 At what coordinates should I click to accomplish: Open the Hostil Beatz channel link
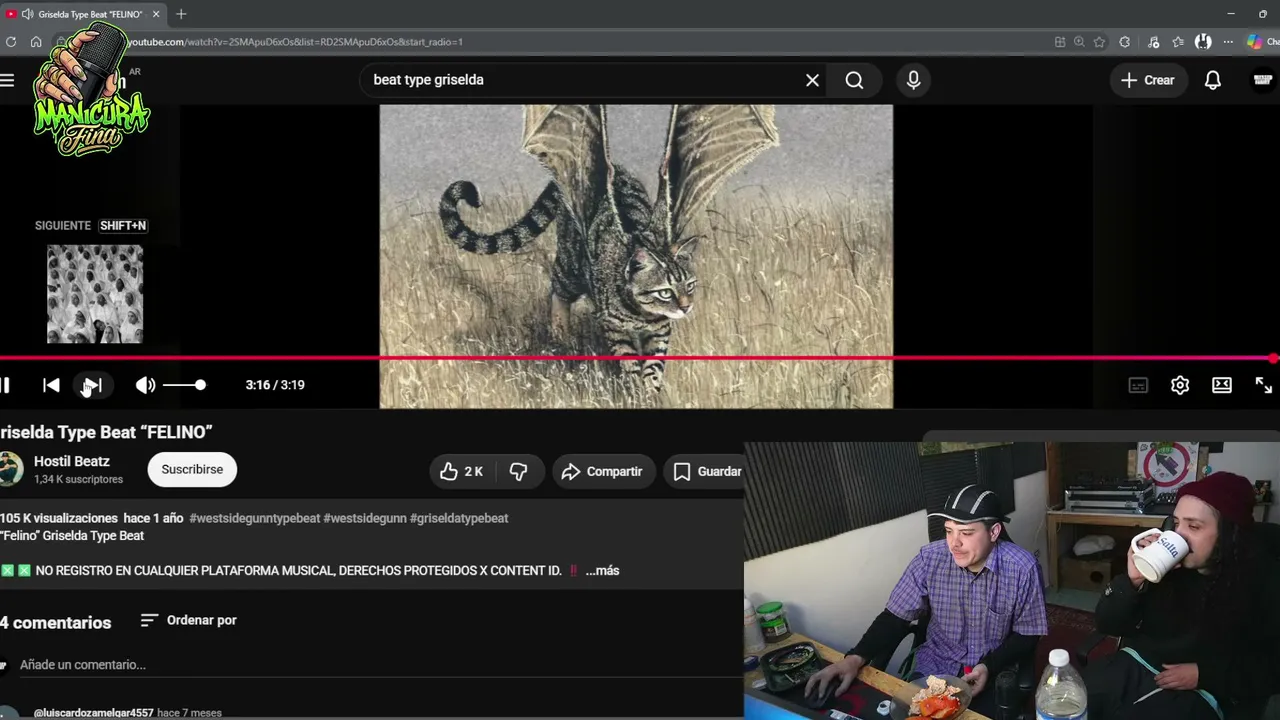tap(72, 461)
